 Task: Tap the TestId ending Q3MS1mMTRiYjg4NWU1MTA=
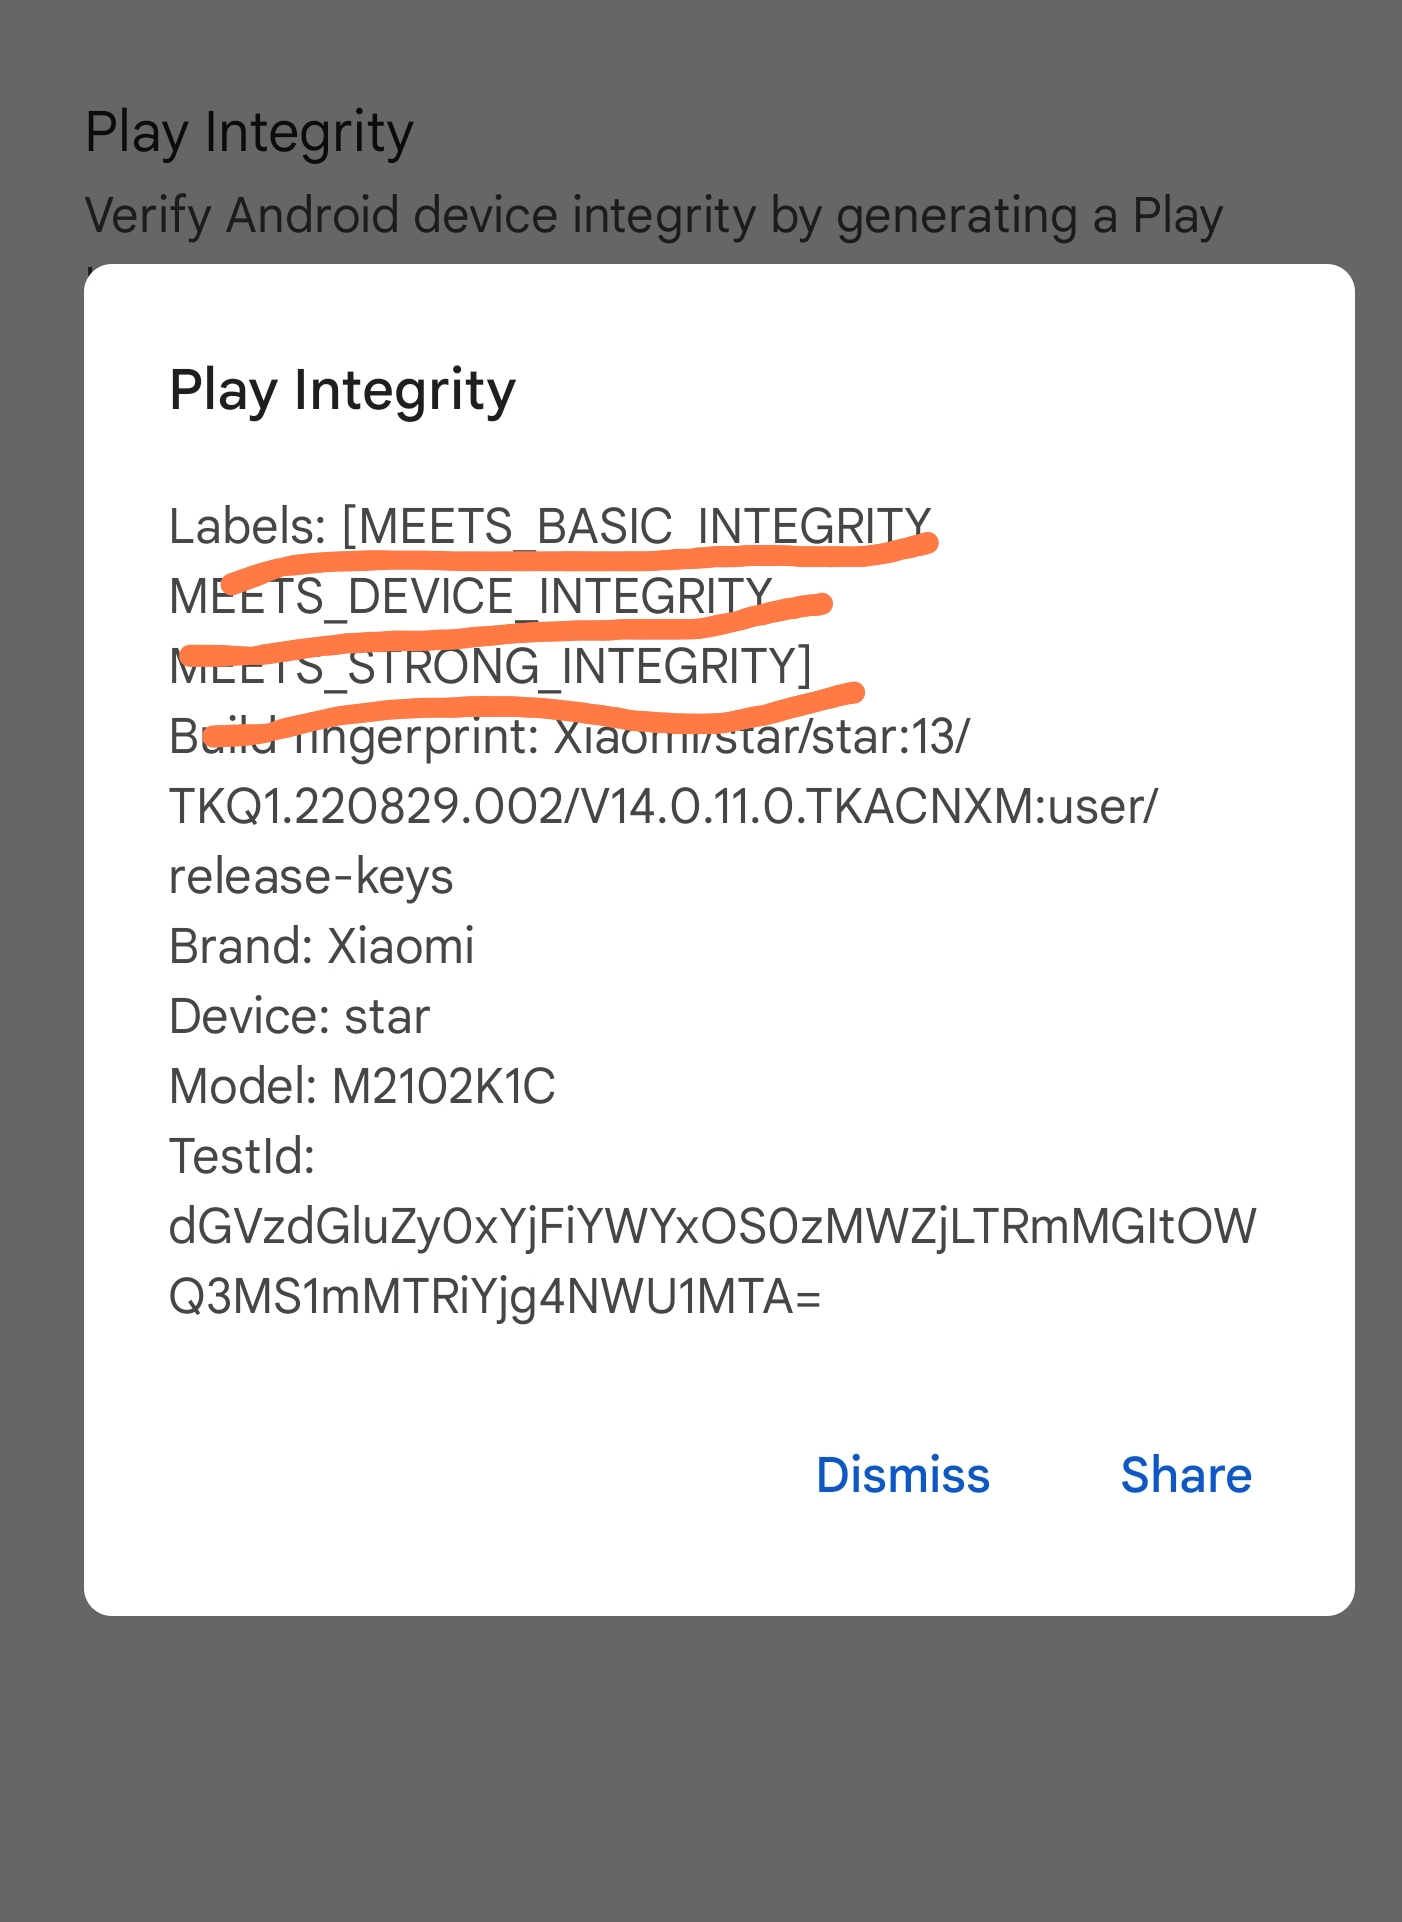[495, 1297]
